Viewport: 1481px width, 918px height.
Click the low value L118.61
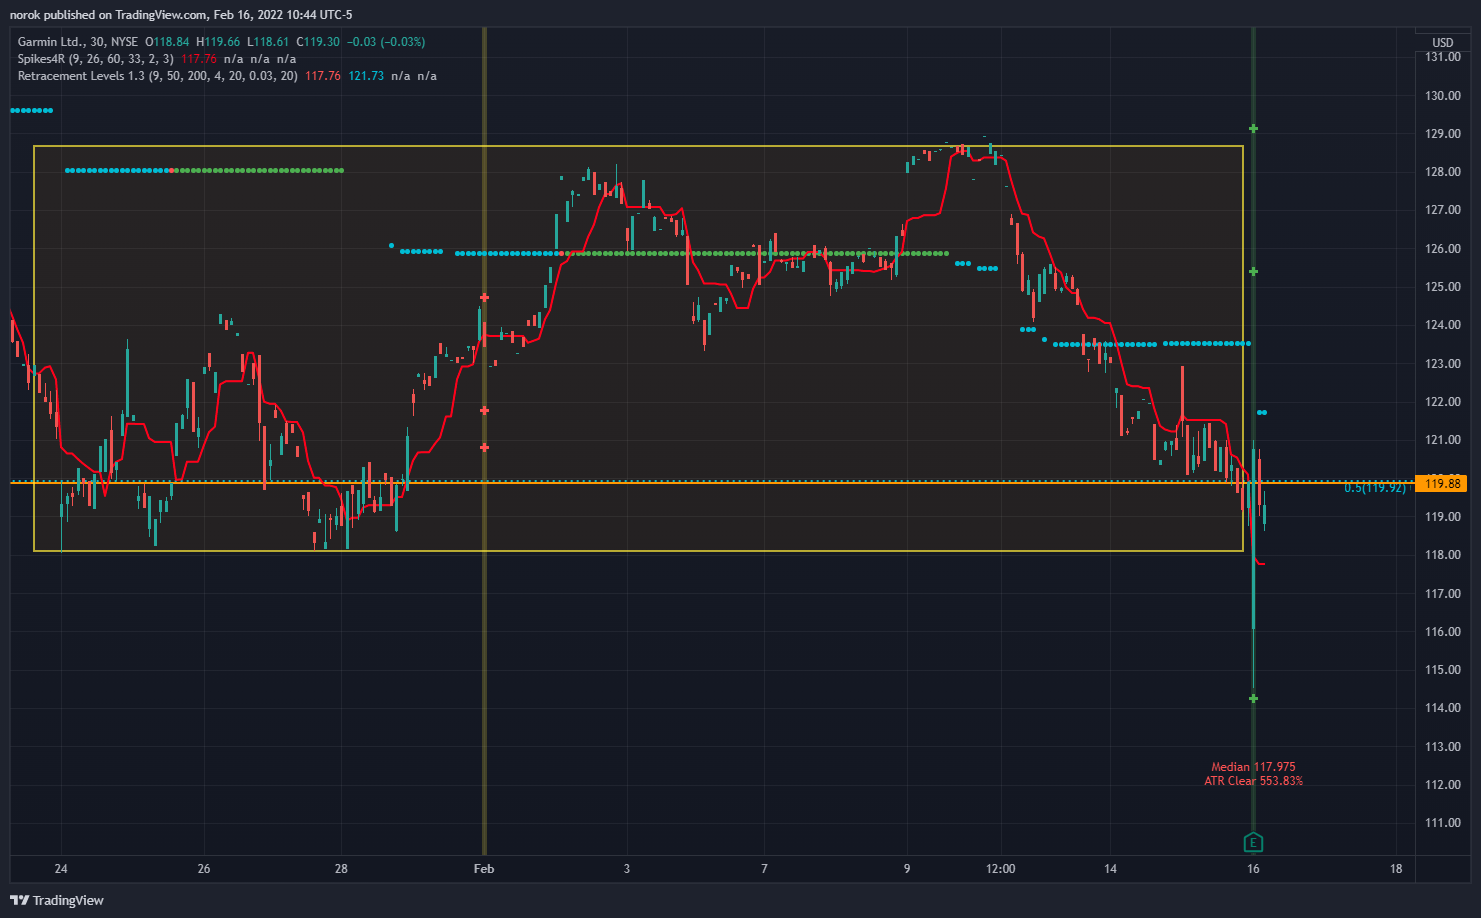(268, 42)
